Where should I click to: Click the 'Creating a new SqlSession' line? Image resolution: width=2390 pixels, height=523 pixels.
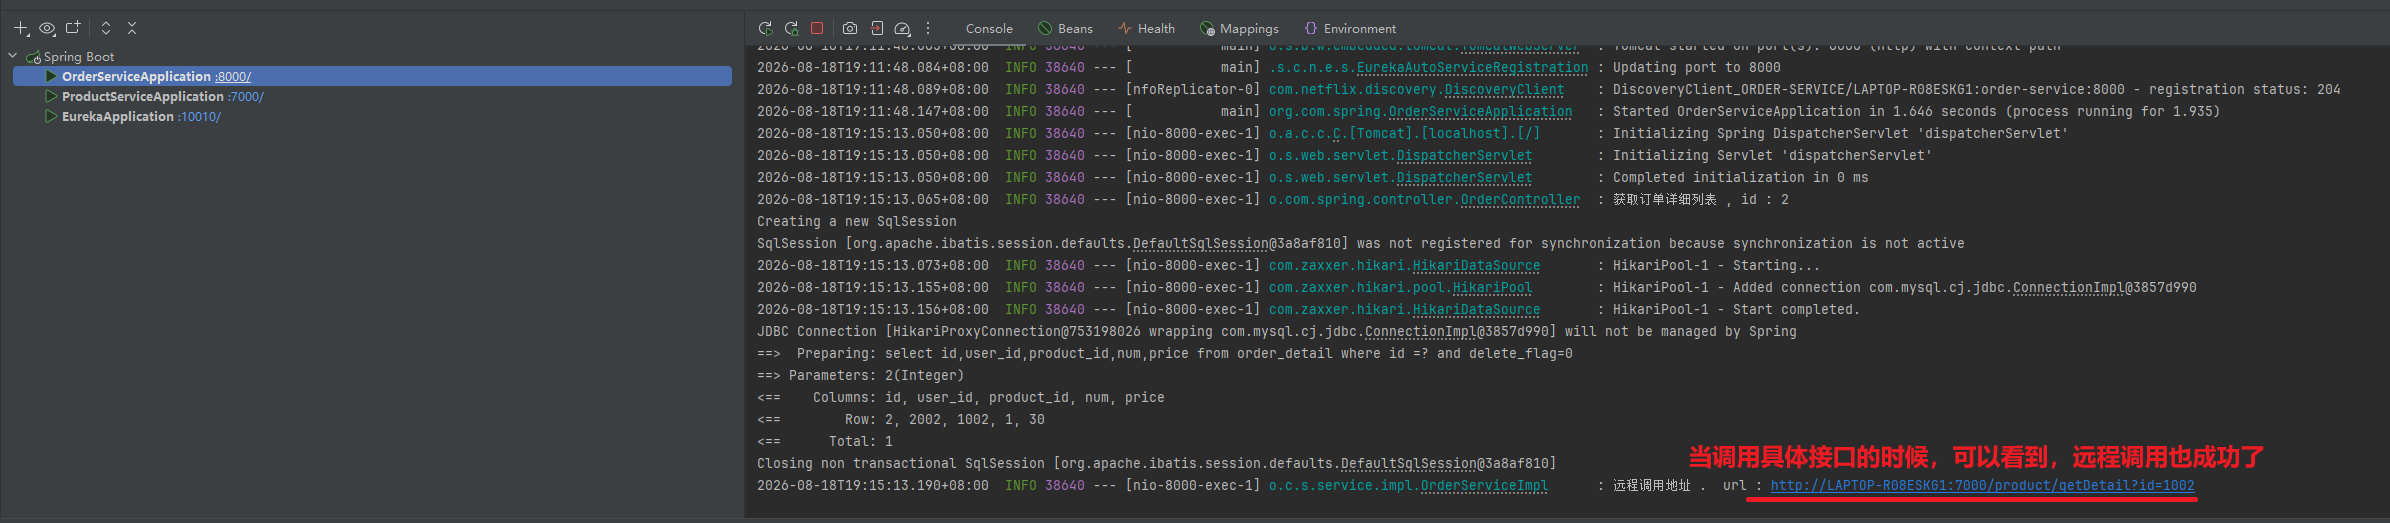857,222
